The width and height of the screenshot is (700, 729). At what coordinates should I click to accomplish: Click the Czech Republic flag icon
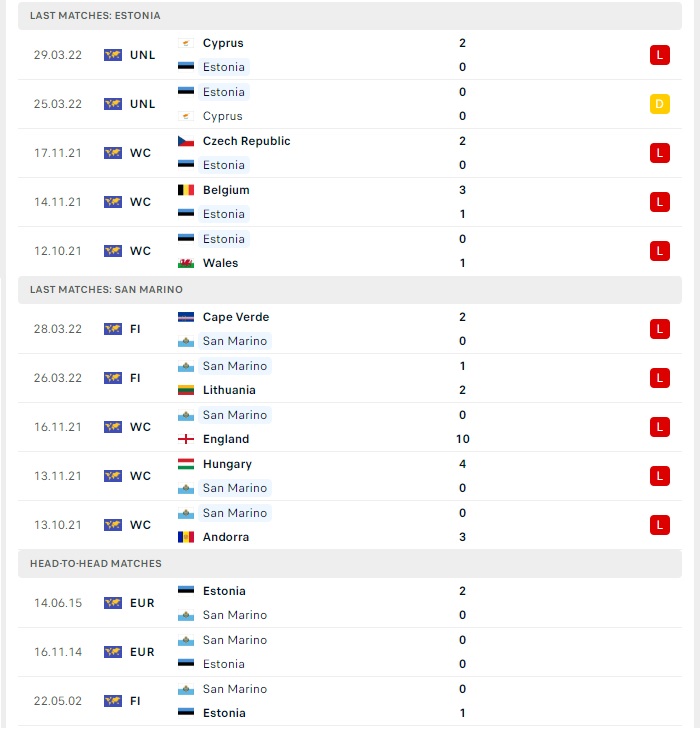tap(186, 141)
